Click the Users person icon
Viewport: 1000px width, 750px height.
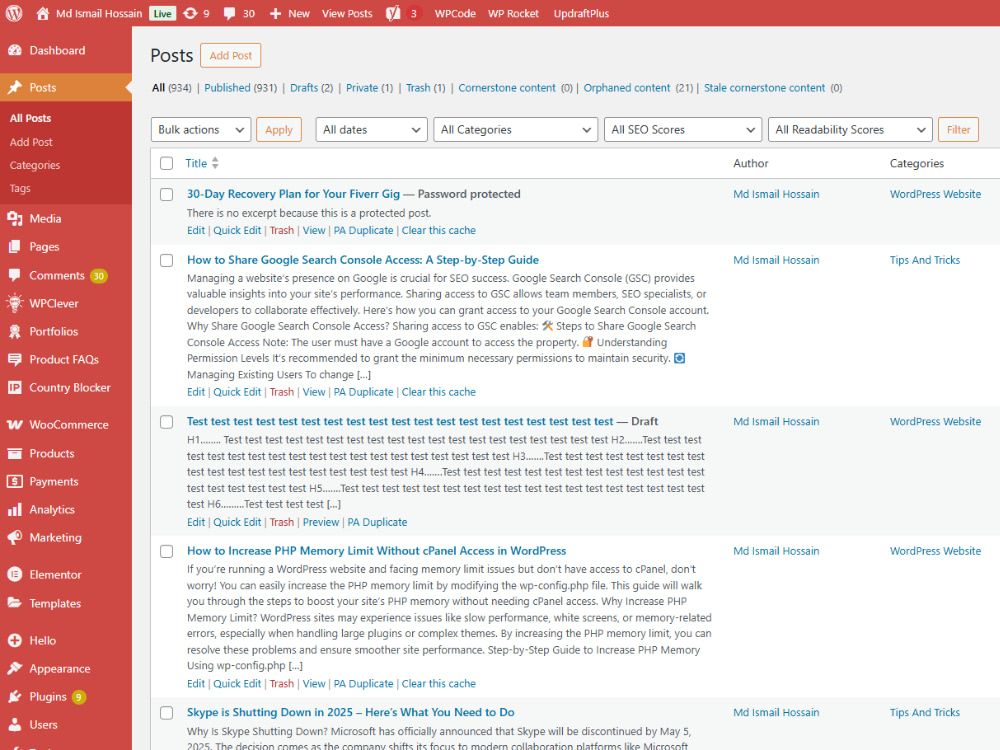pyautogui.click(x=15, y=724)
